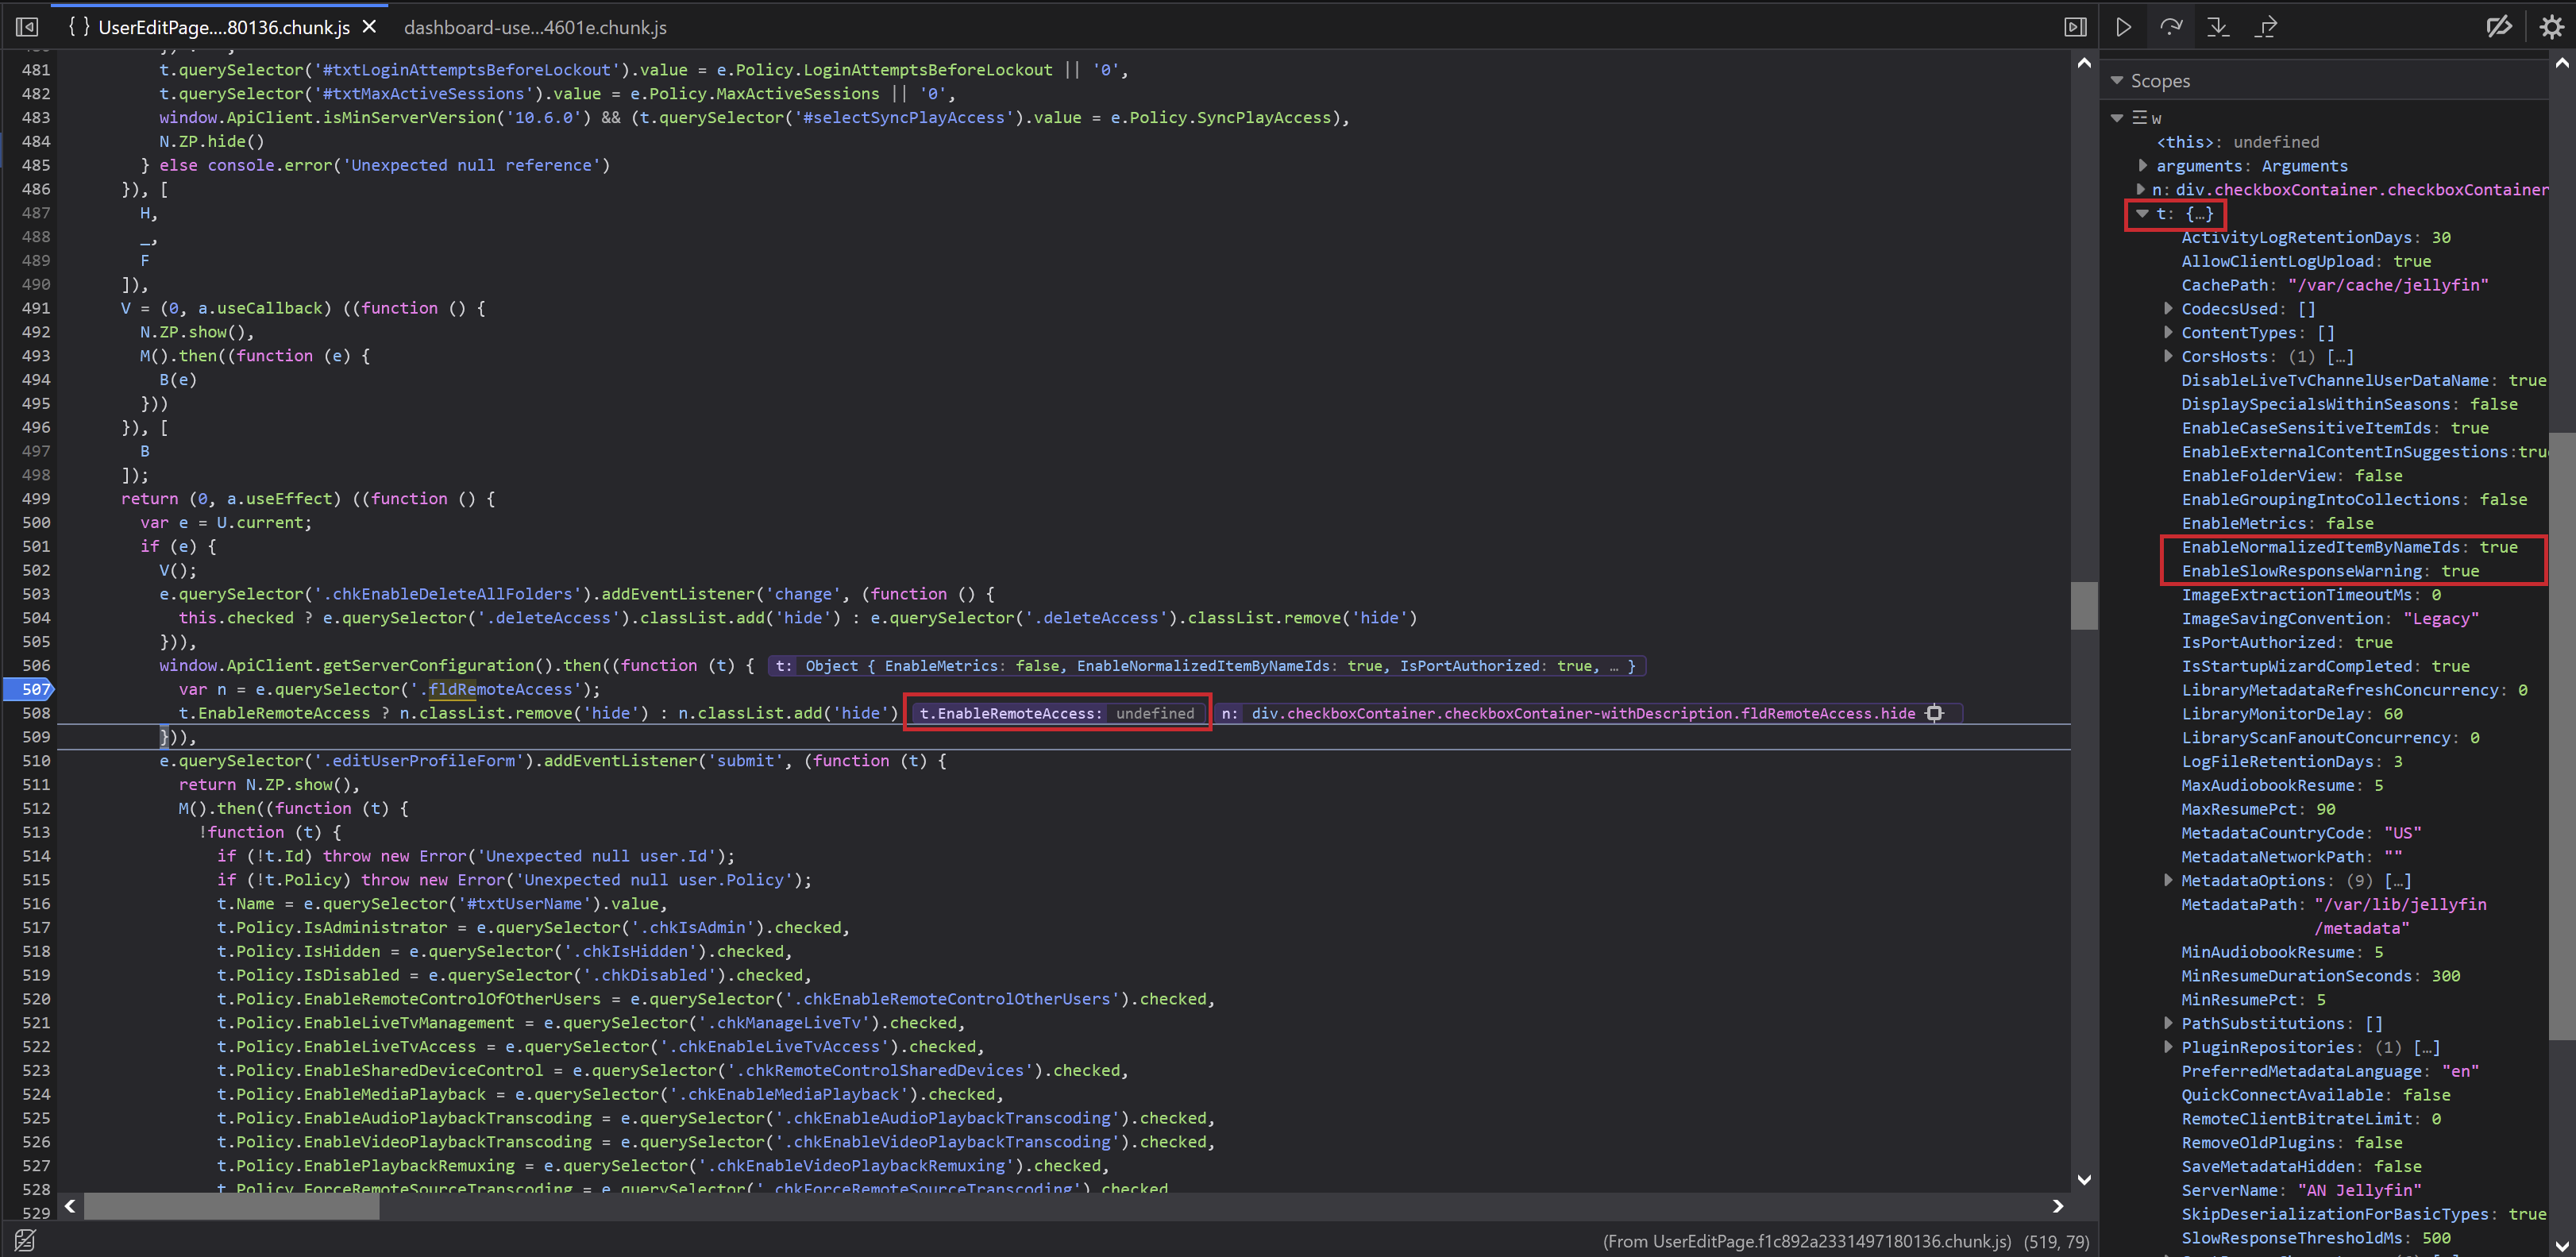Click the editor horizontal scrollbar thumb

click(230, 1207)
